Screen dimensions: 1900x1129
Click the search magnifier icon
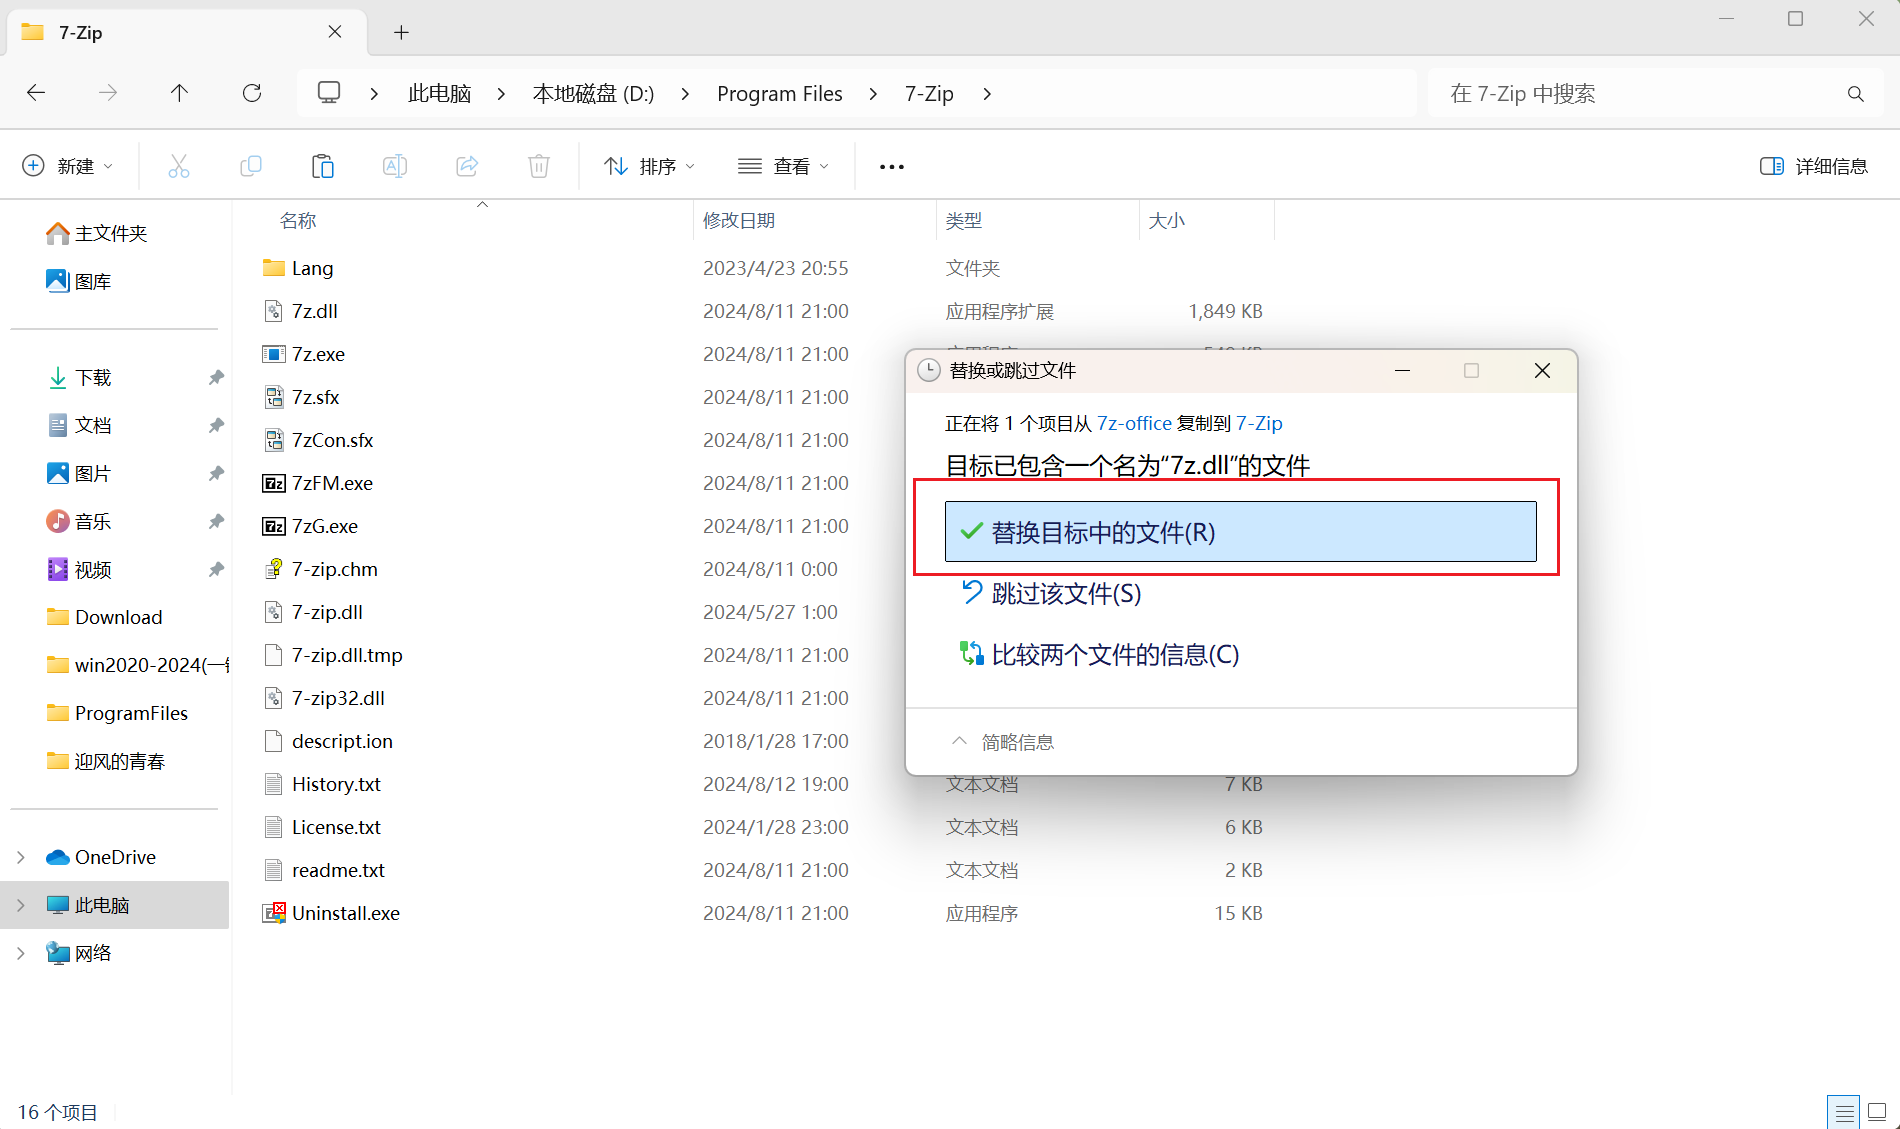coord(1856,94)
